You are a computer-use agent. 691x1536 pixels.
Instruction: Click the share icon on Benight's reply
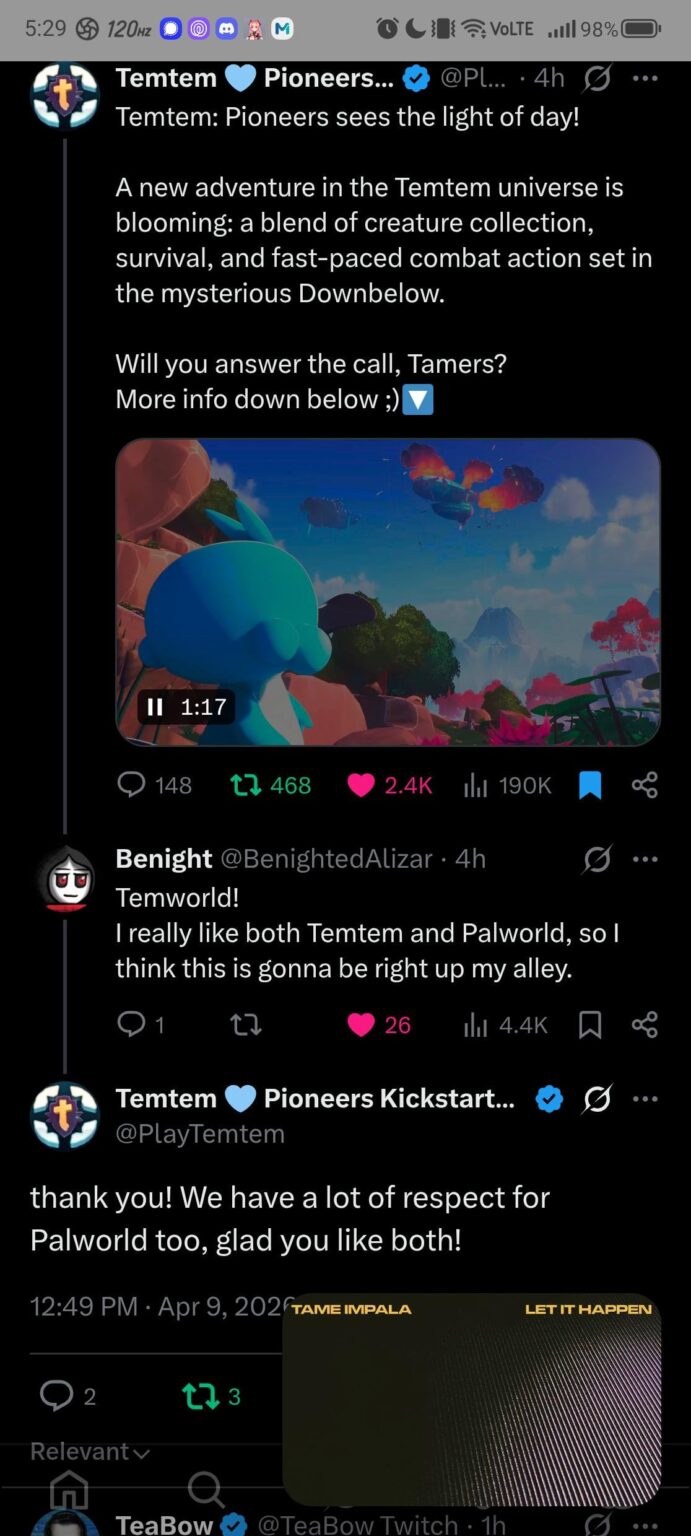(x=645, y=1024)
